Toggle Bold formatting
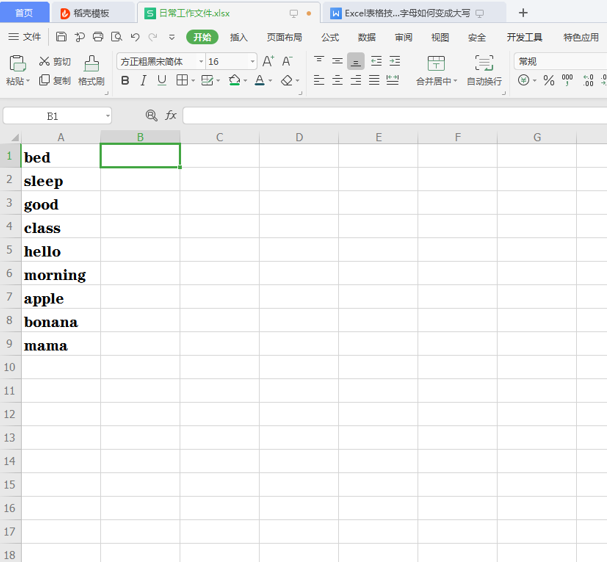The height and width of the screenshot is (565, 609). tap(126, 81)
